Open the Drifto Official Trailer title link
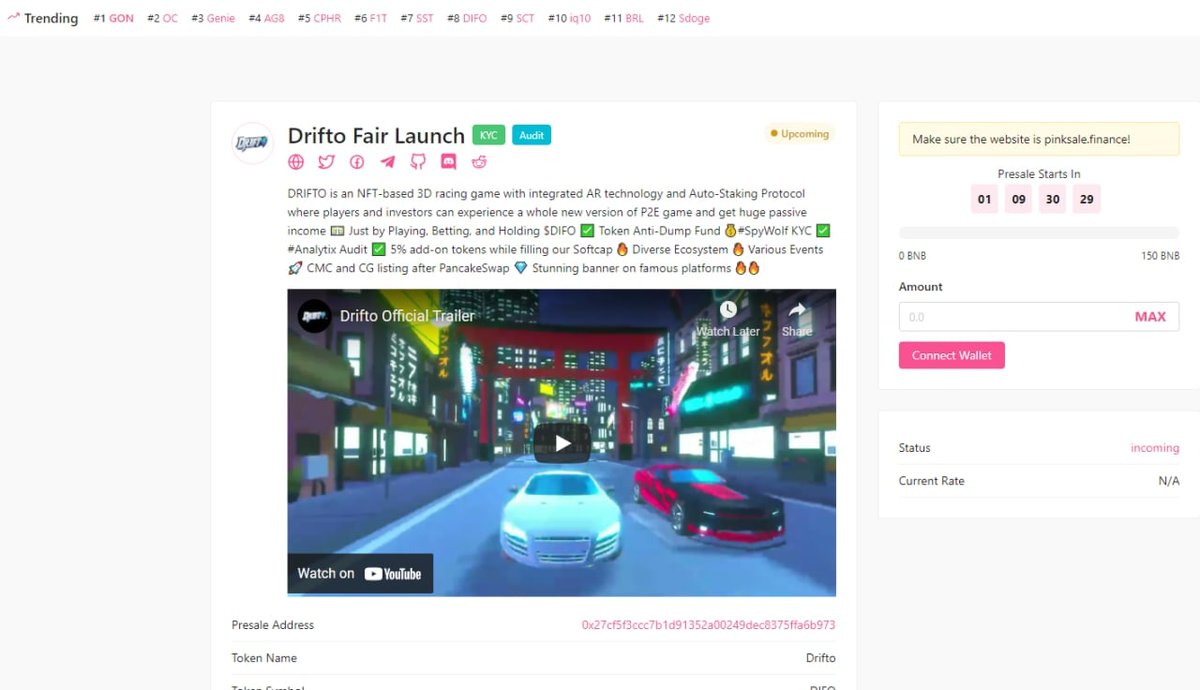Viewport: 1200px width, 690px height. point(407,316)
